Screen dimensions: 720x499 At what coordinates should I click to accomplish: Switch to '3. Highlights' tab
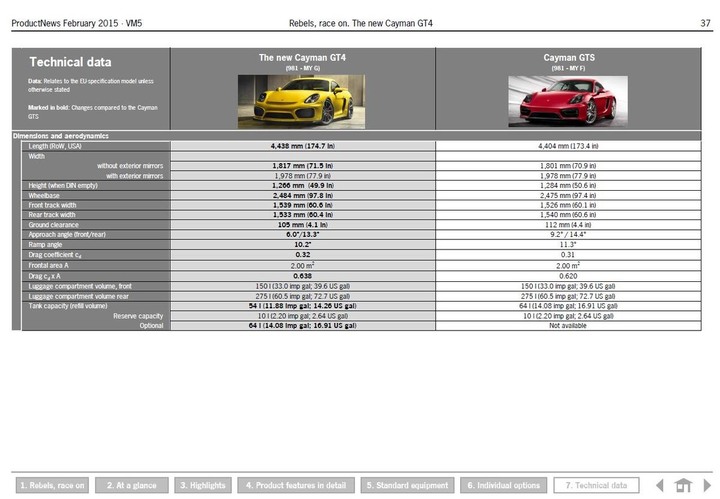coord(202,485)
